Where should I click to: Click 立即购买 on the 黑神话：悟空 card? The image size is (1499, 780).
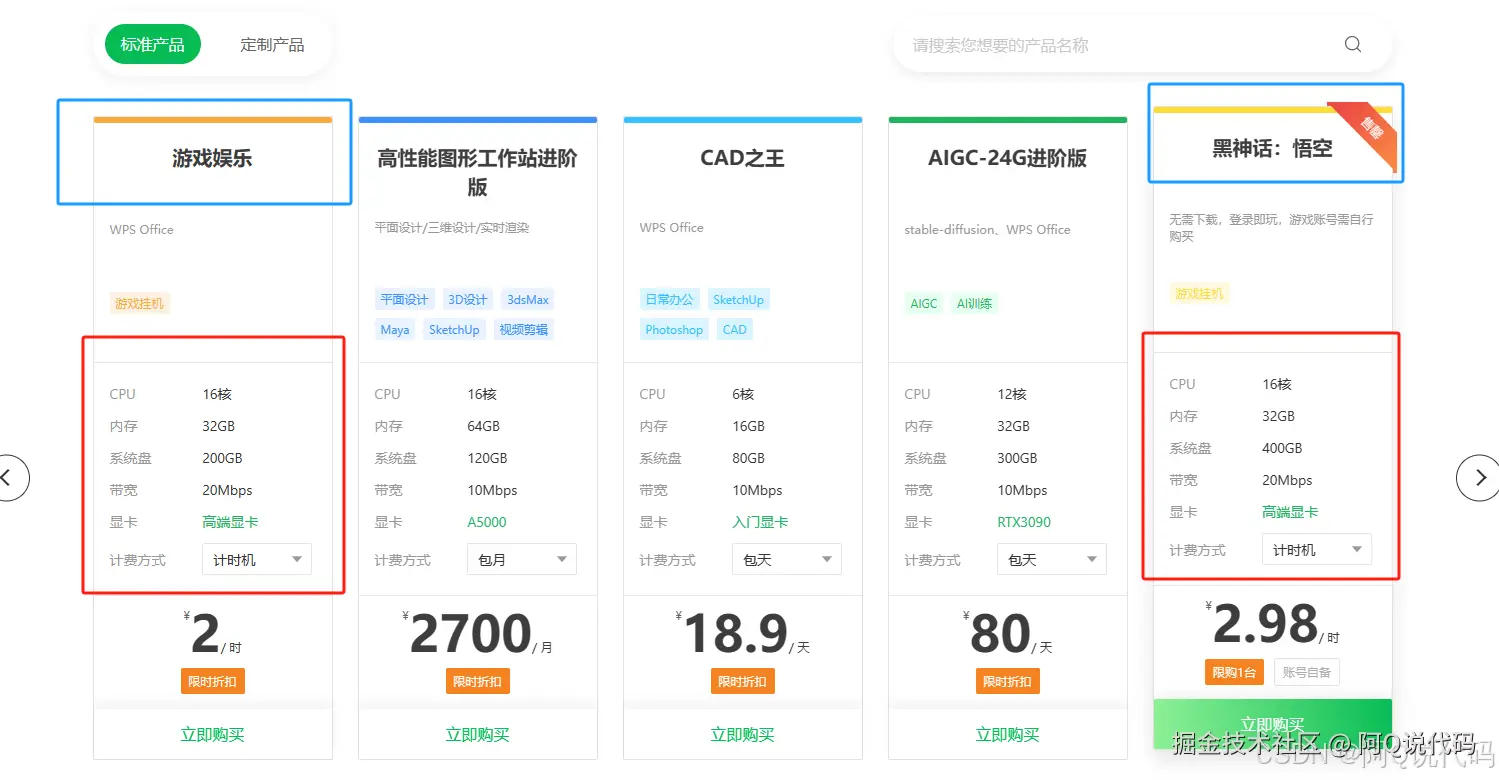(1272, 722)
